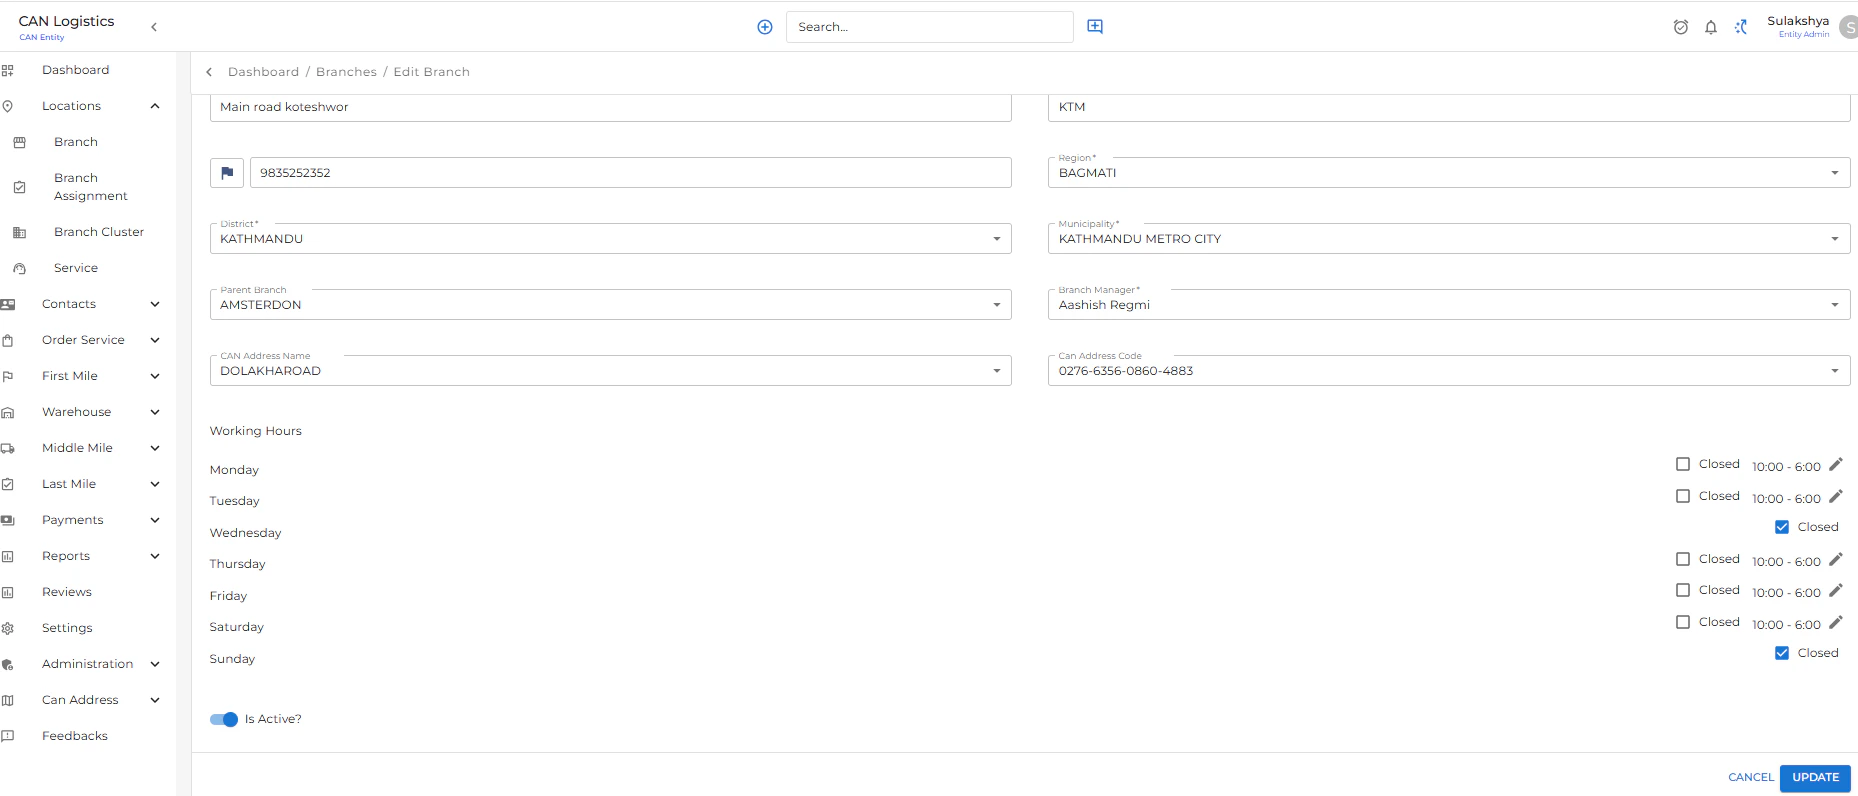Image resolution: width=1858 pixels, height=796 pixels.
Task: Click the add new plus icon beside search
Action: pyautogui.click(x=765, y=27)
